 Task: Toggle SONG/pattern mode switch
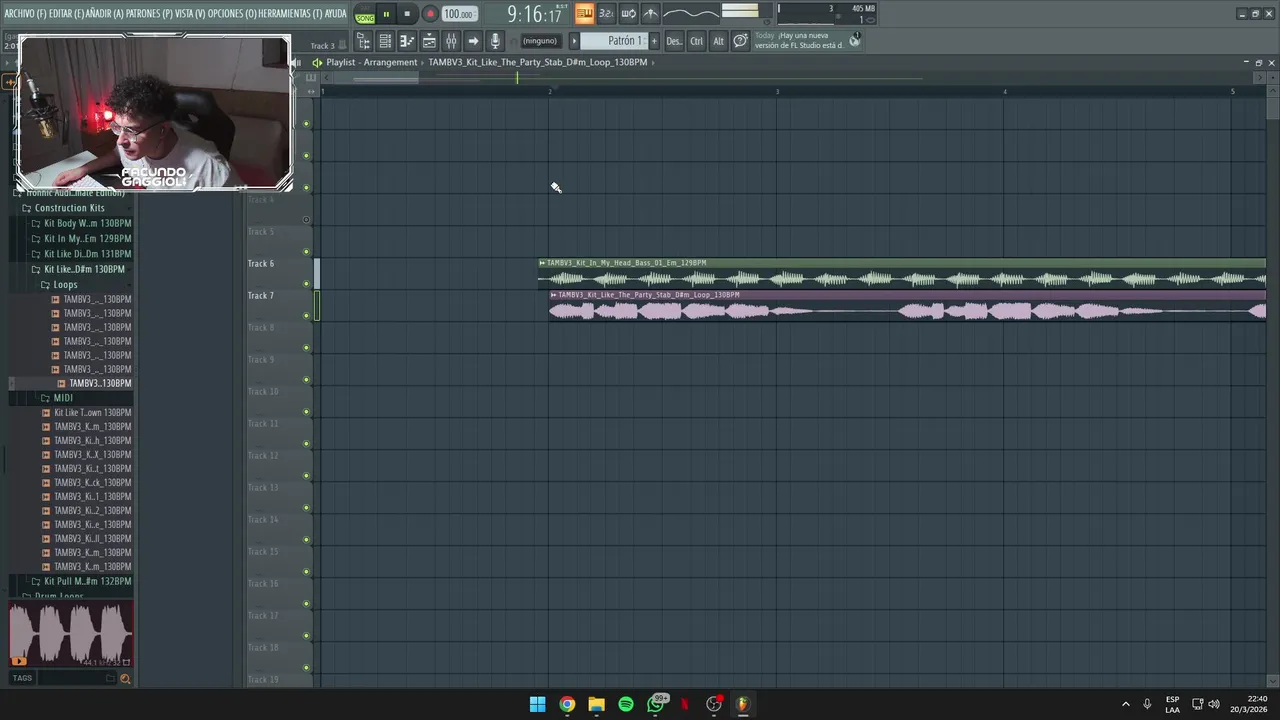tap(365, 14)
